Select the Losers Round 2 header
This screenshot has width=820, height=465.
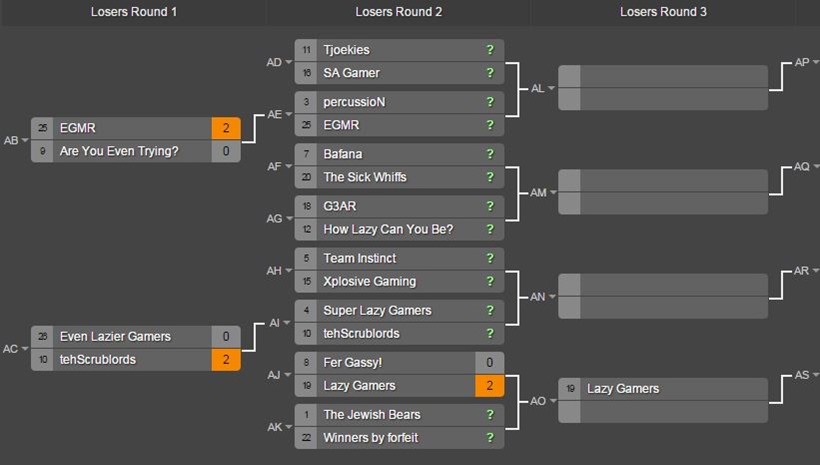pyautogui.click(x=398, y=12)
